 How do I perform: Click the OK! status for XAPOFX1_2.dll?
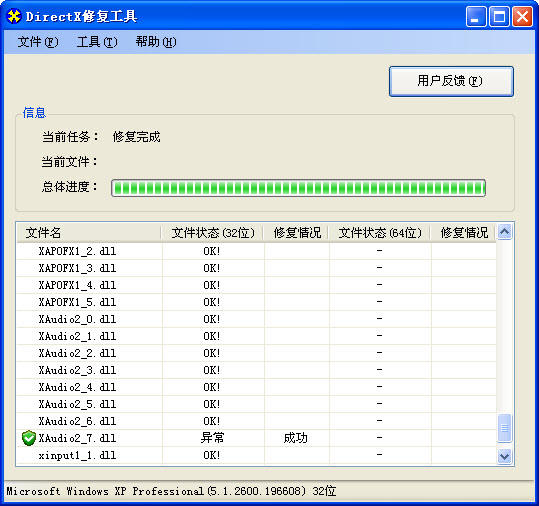211,251
